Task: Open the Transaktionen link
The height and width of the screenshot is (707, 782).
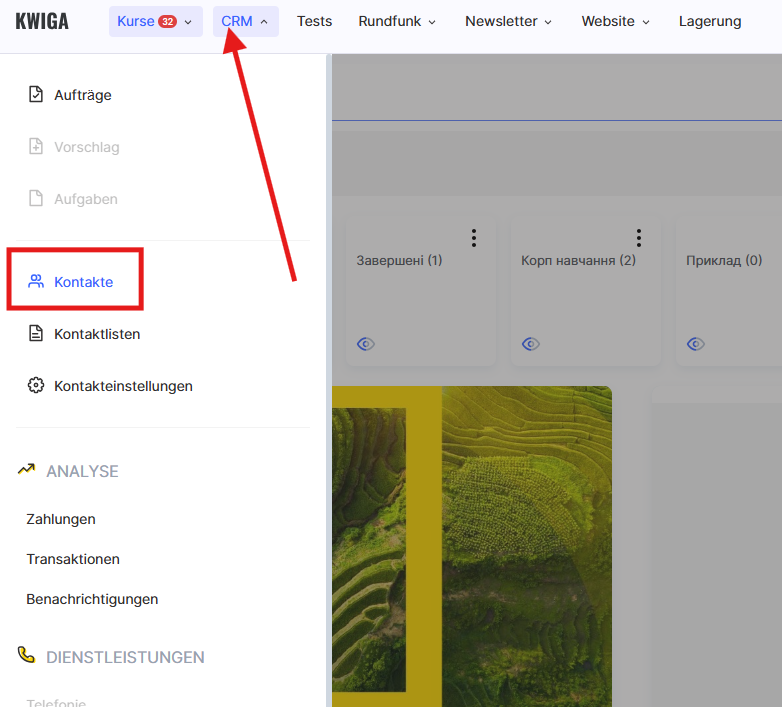Action: tap(73, 559)
